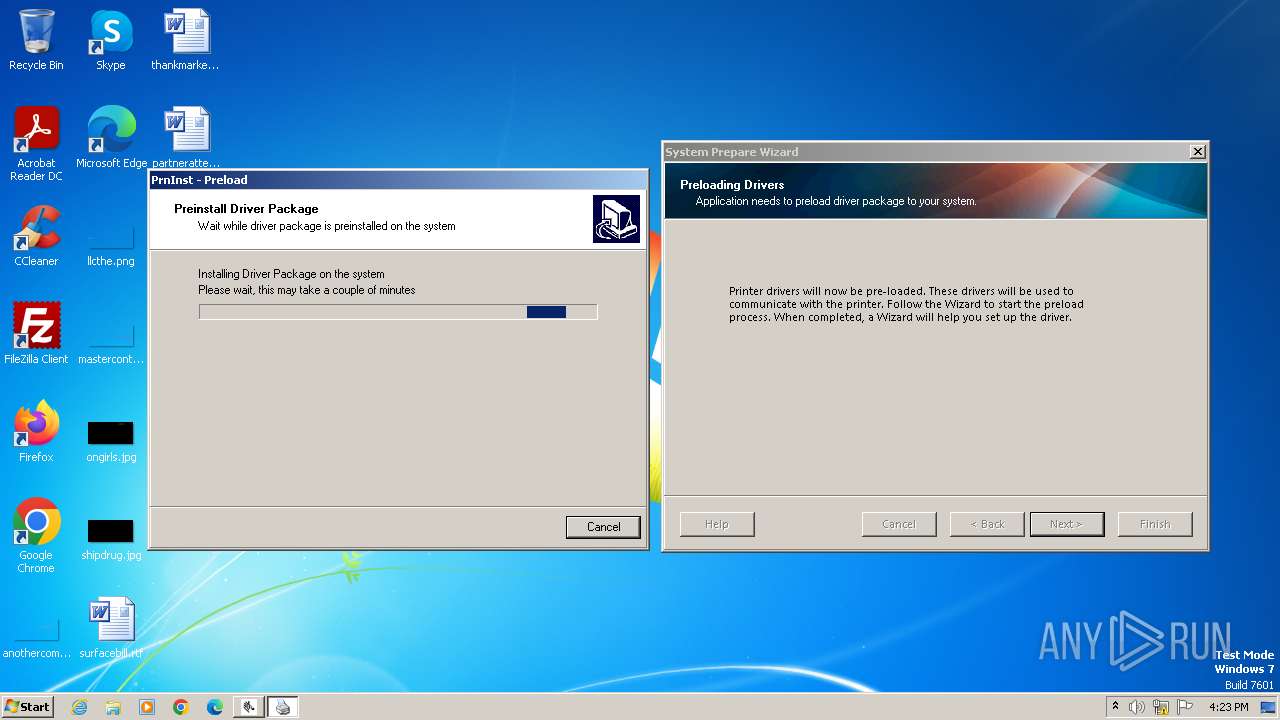Viewport: 1280px width, 720px height.
Task: Click the Show Desktop button in the tray
Action: coord(1269,707)
